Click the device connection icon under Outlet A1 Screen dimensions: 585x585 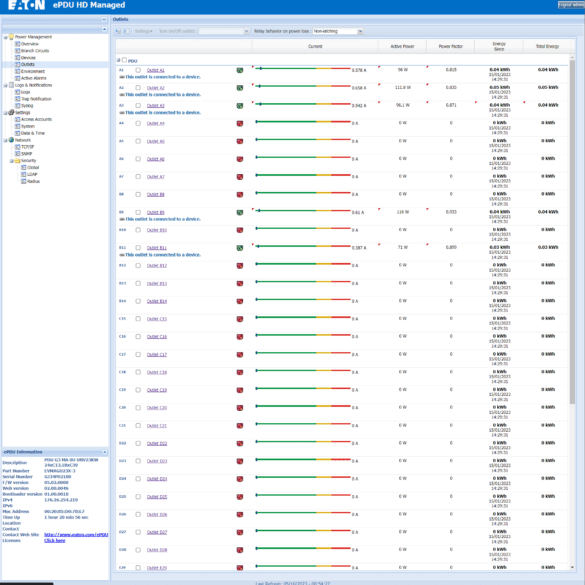point(122,77)
